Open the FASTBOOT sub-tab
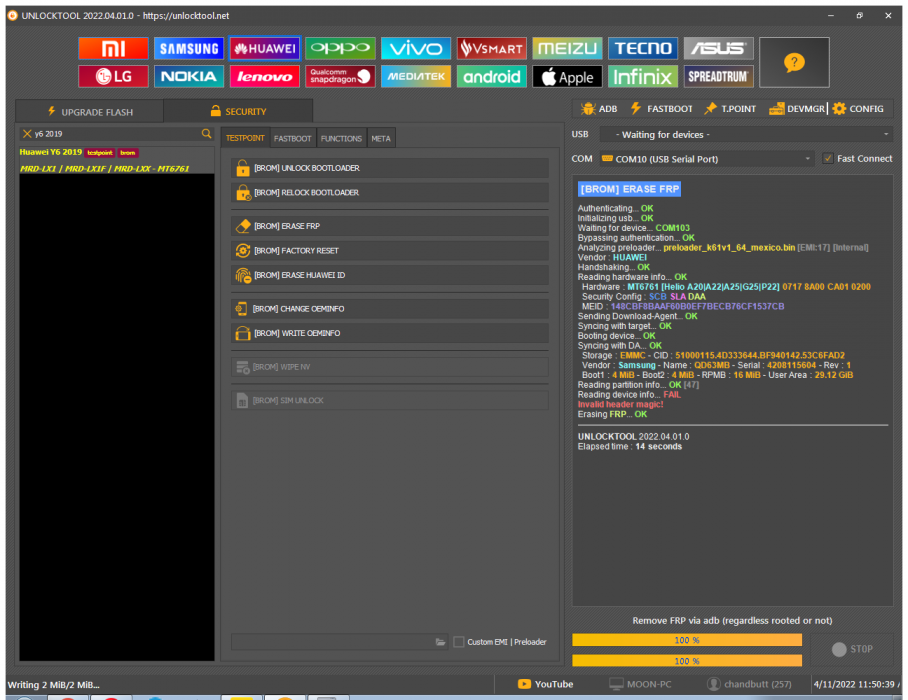 [x=292, y=138]
